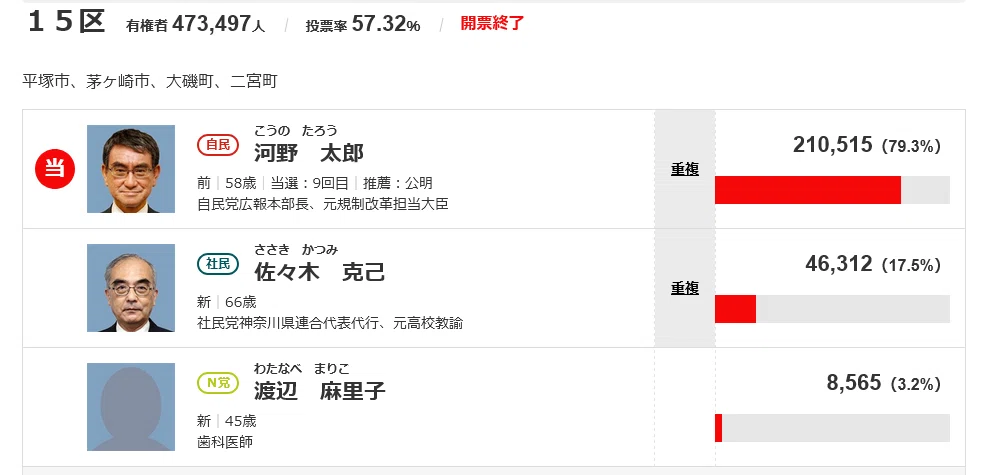Image resolution: width=986 pixels, height=475 pixels.
Task: Click the red 当 elected badge
Action: click(x=55, y=169)
